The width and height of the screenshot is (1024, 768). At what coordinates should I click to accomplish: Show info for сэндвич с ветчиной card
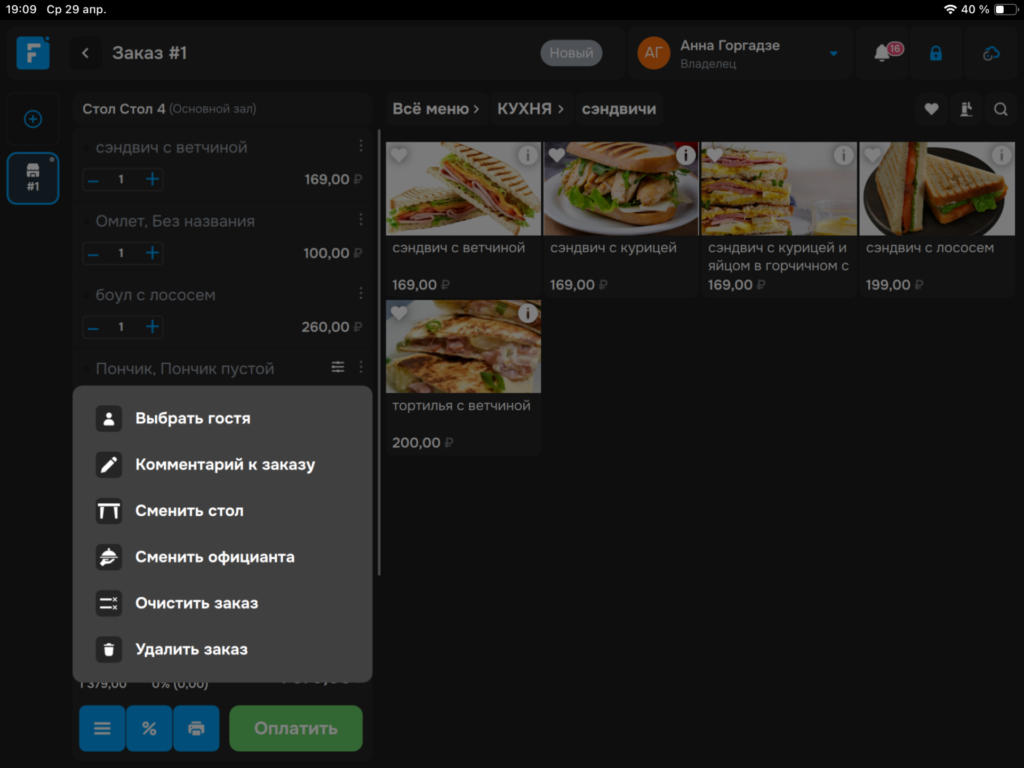[528, 155]
